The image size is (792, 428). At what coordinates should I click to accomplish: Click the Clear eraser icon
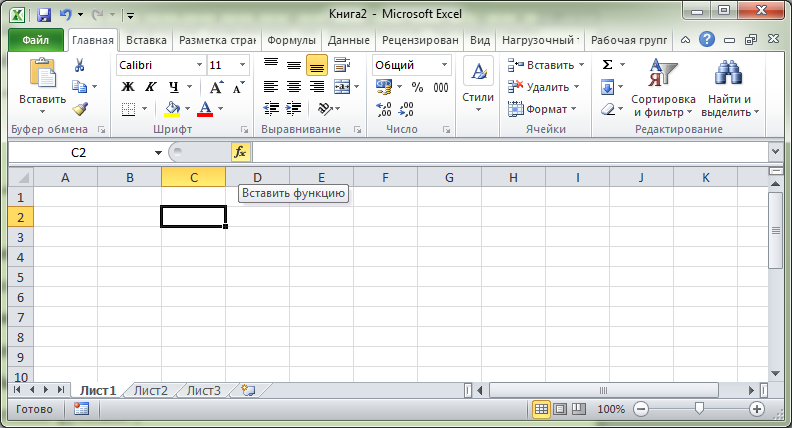(608, 109)
